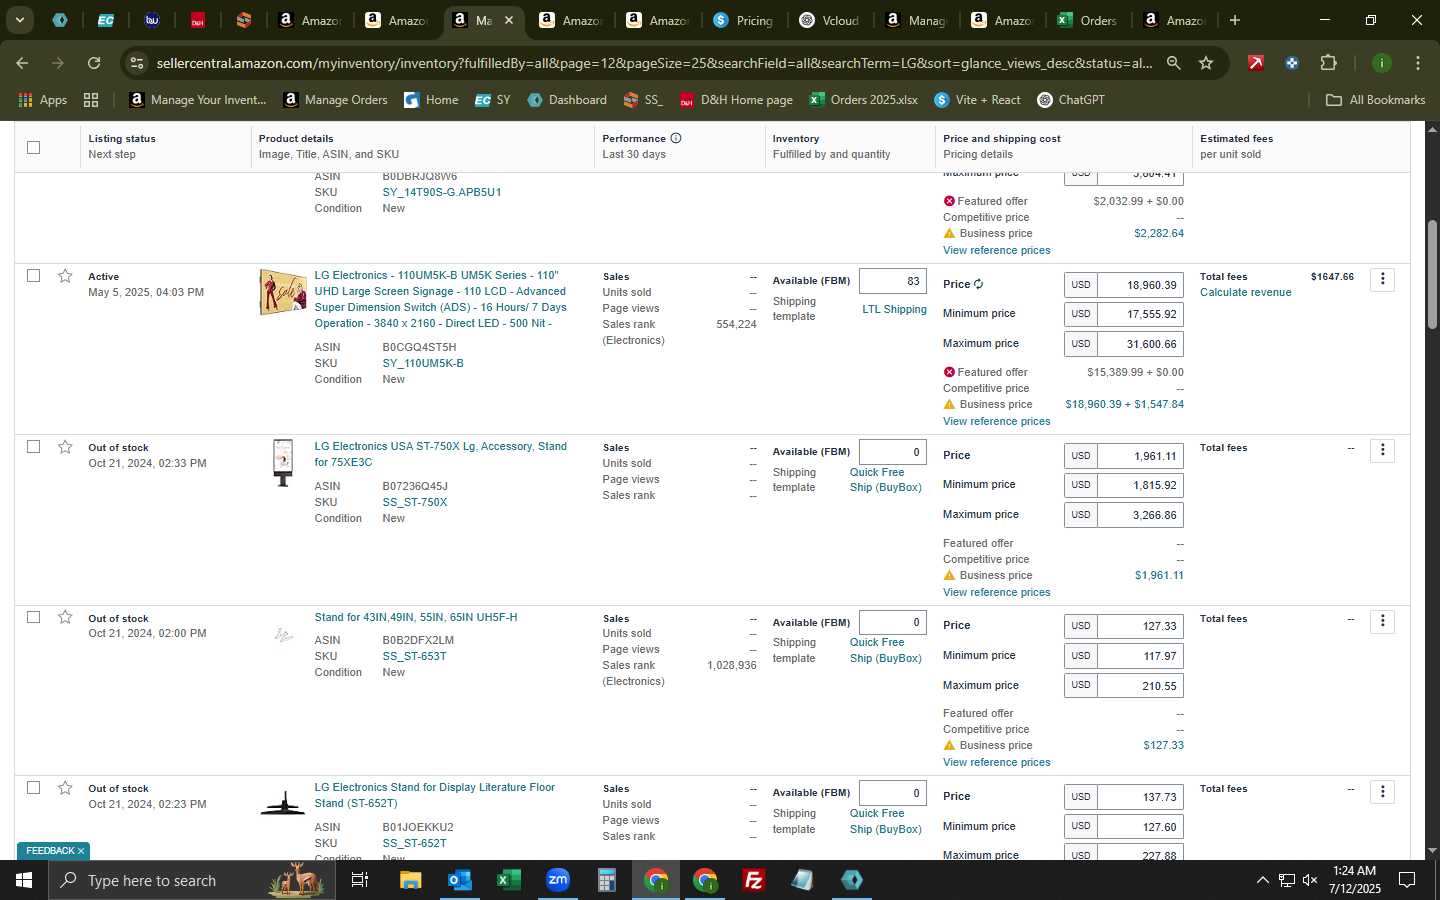Open Chrome three-dot menu

pos(1417,63)
